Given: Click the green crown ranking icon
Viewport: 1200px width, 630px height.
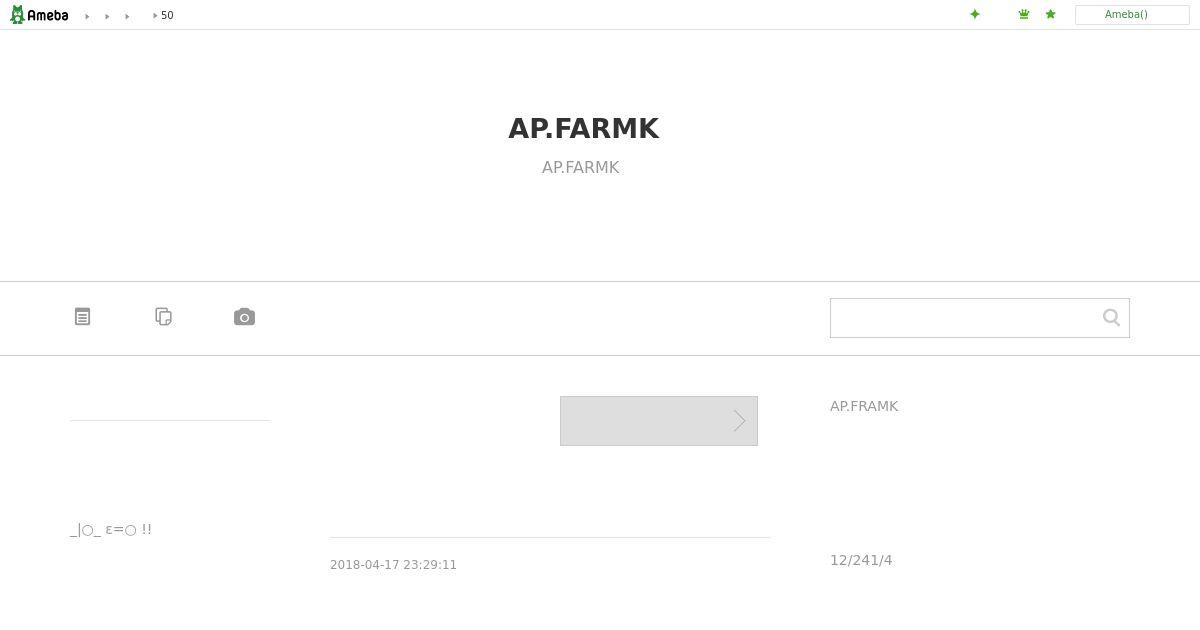Looking at the screenshot, I should point(1024,14).
